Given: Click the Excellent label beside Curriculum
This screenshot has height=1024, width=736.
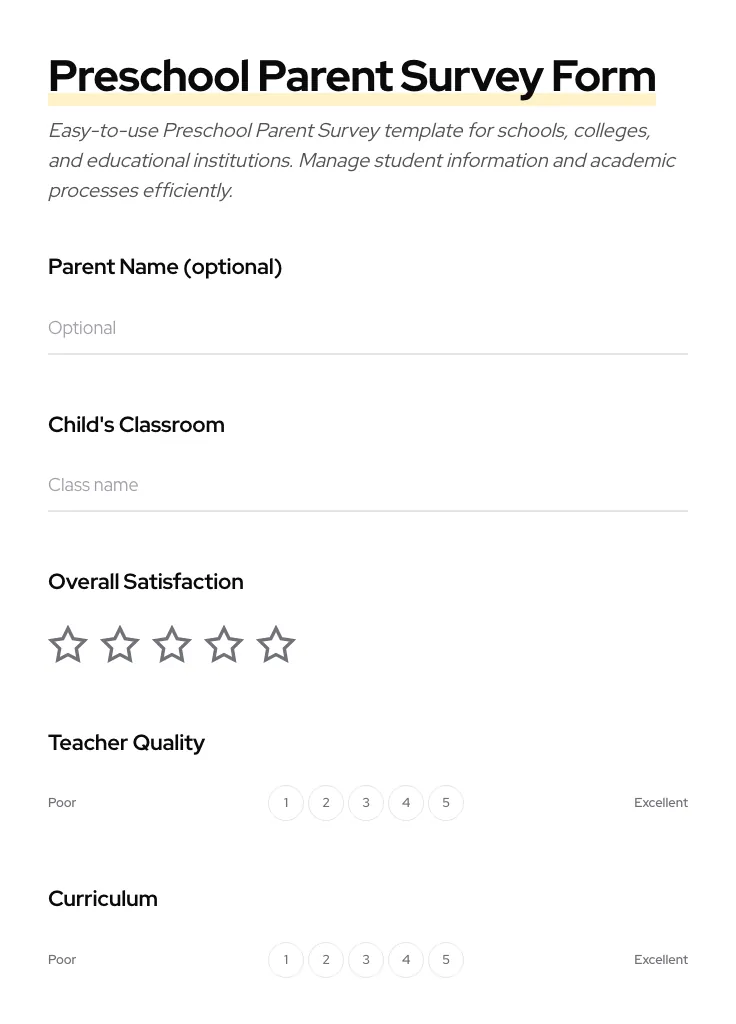Looking at the screenshot, I should pos(661,959).
